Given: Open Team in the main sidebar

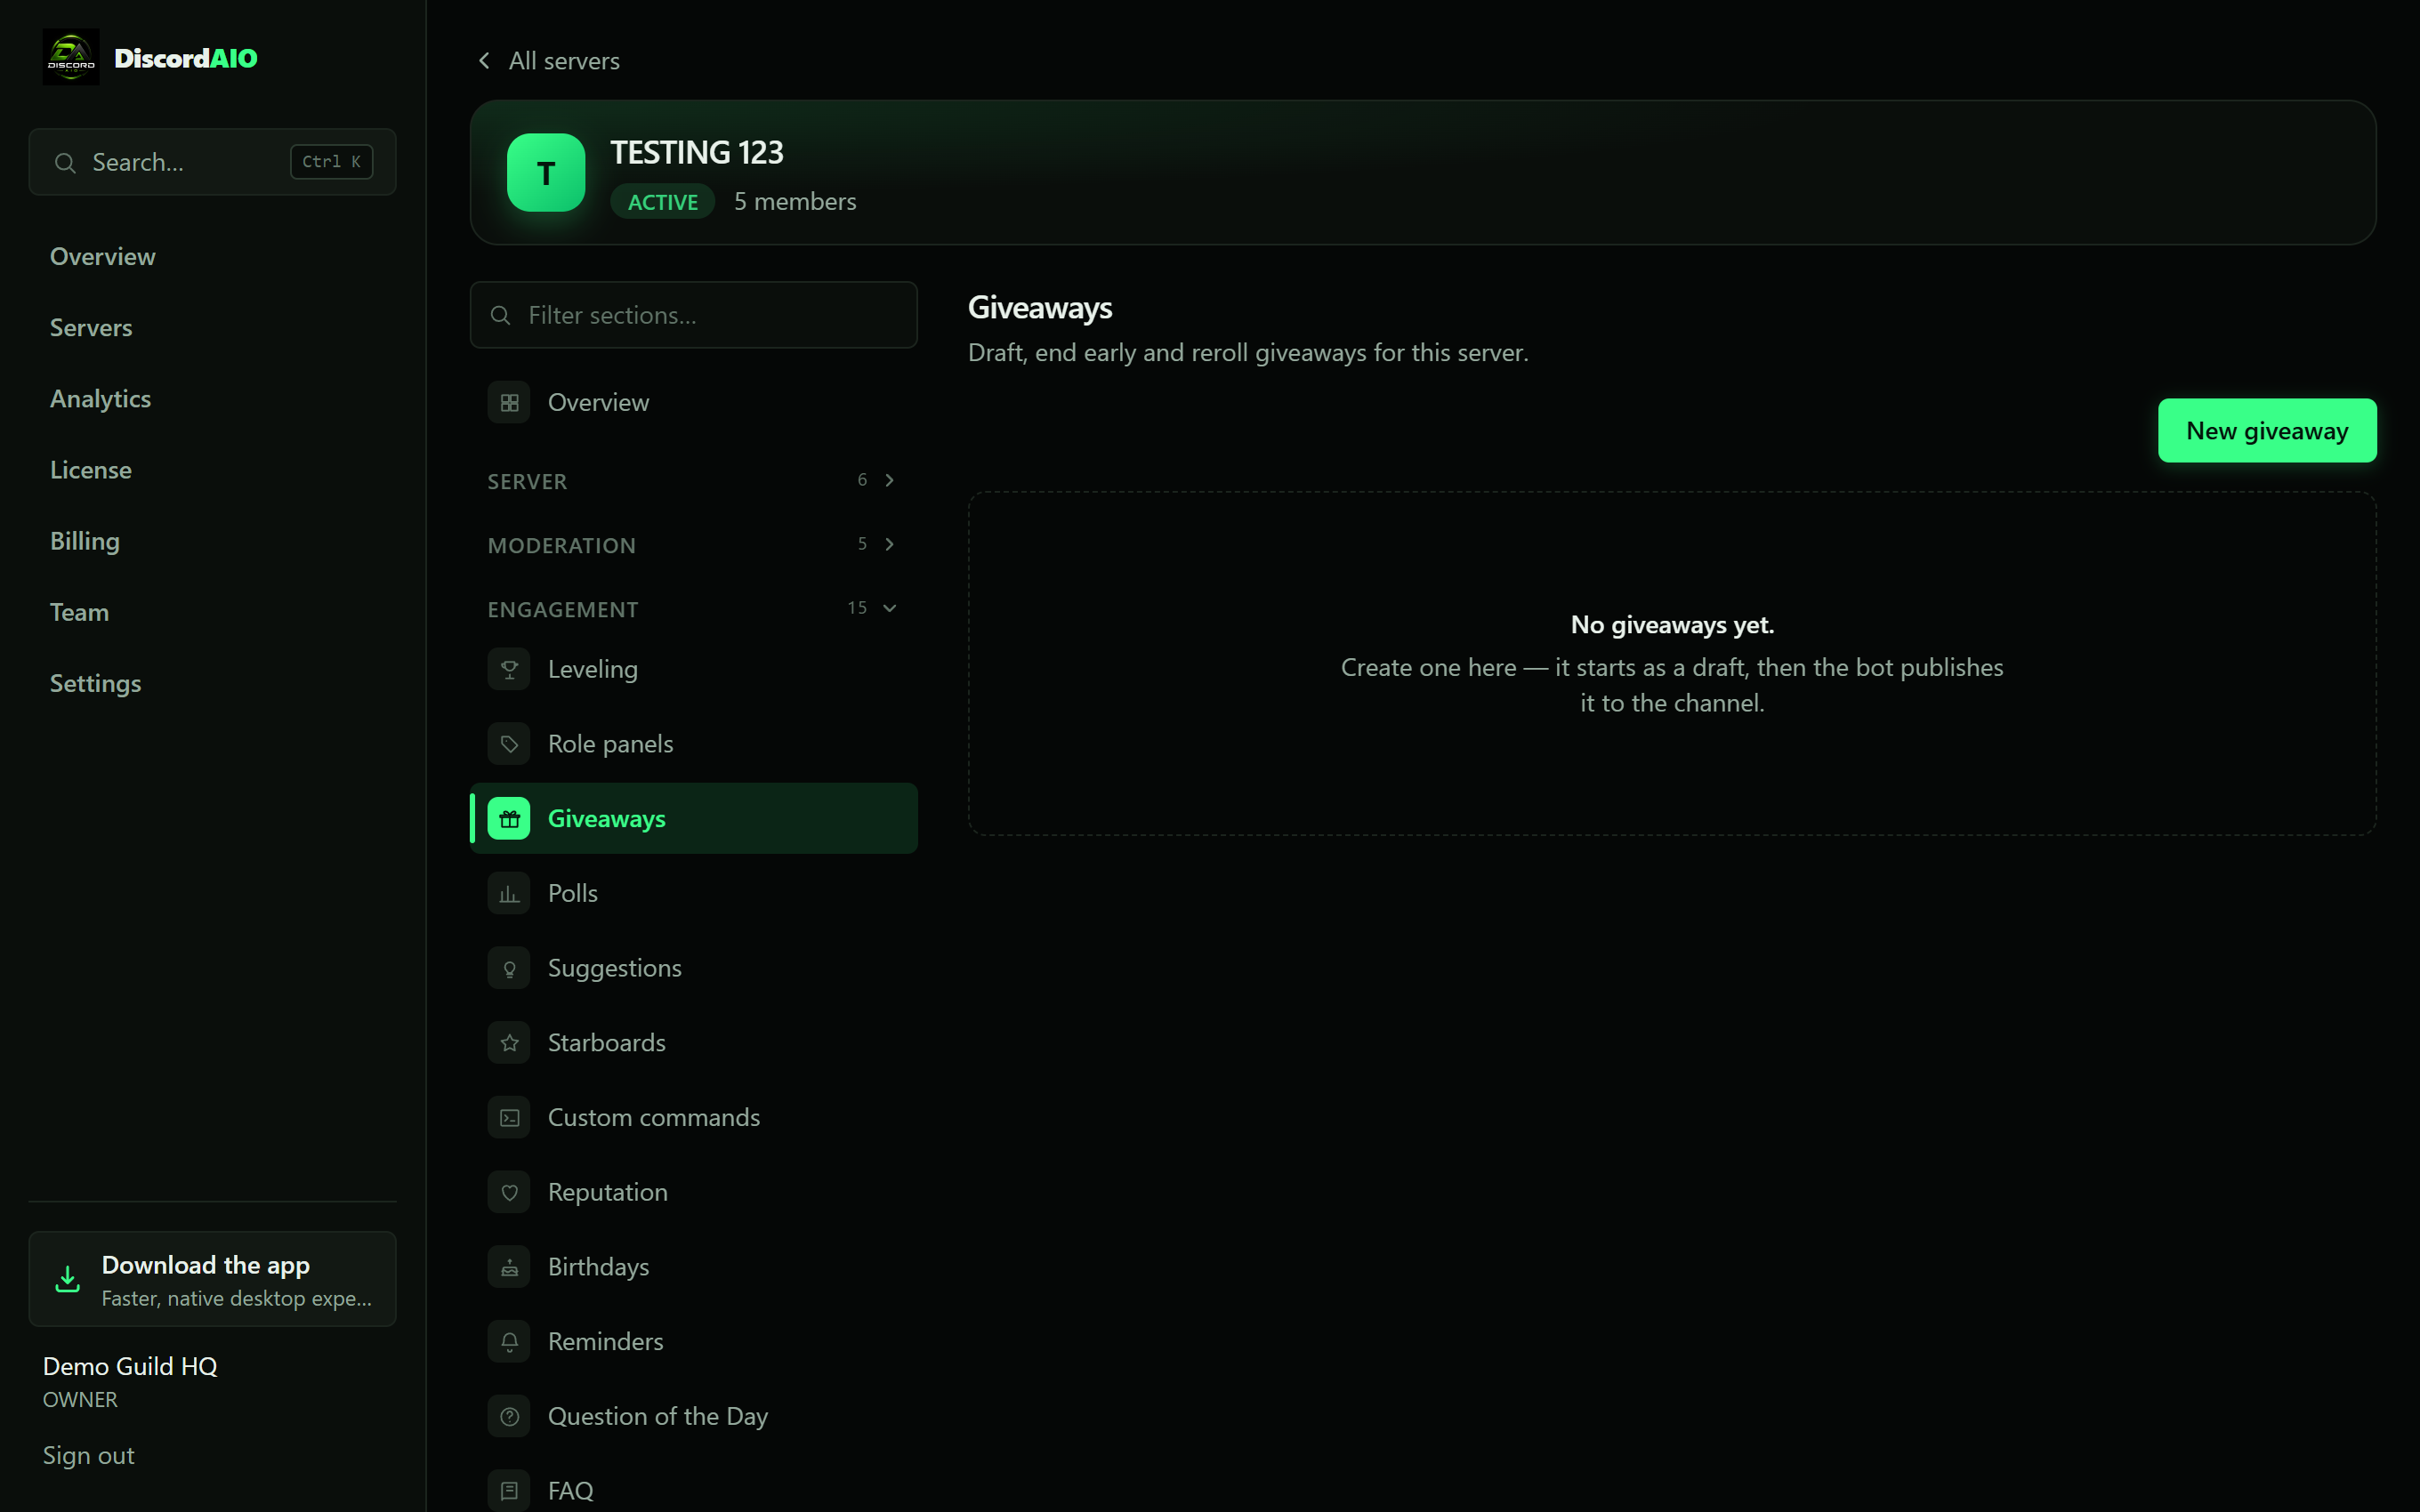Looking at the screenshot, I should coord(212,612).
